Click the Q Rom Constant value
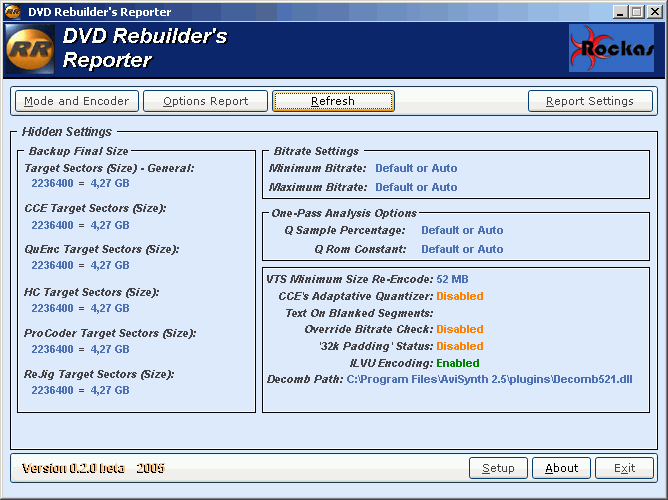The image size is (668, 500). point(462,249)
